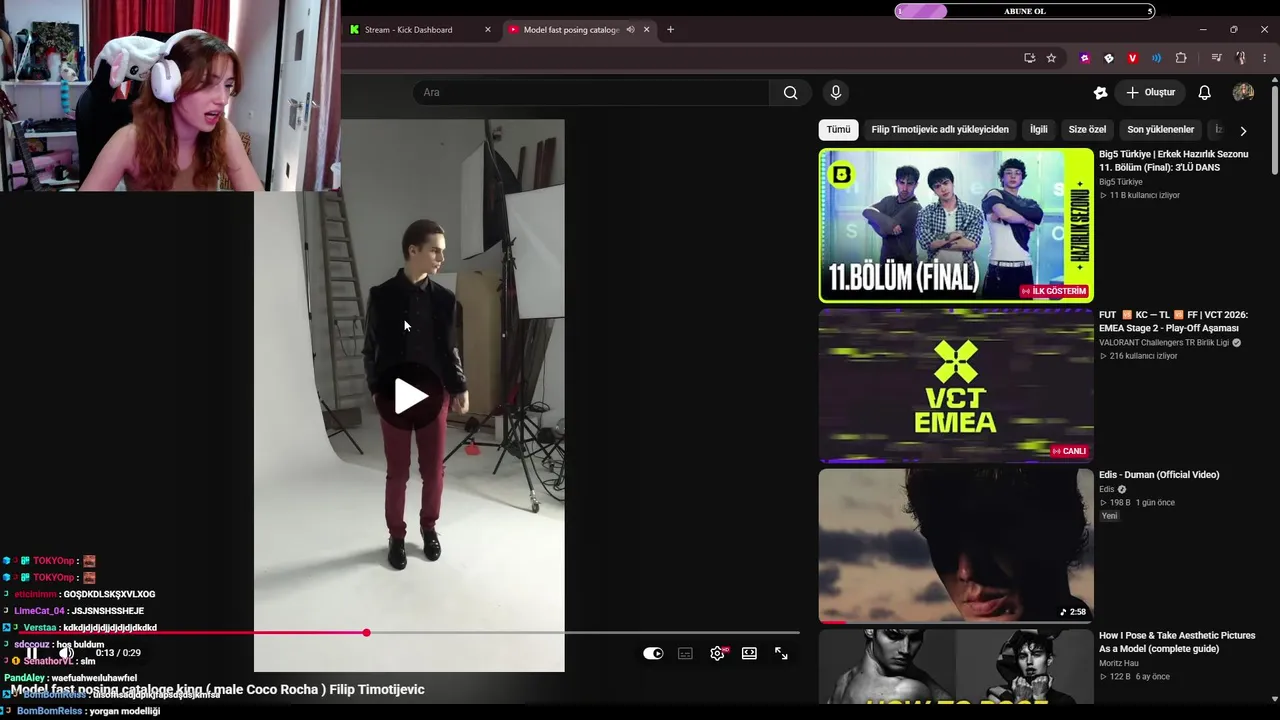1280x720 pixels.
Task: Switch to theater mode
Action: 749,654
